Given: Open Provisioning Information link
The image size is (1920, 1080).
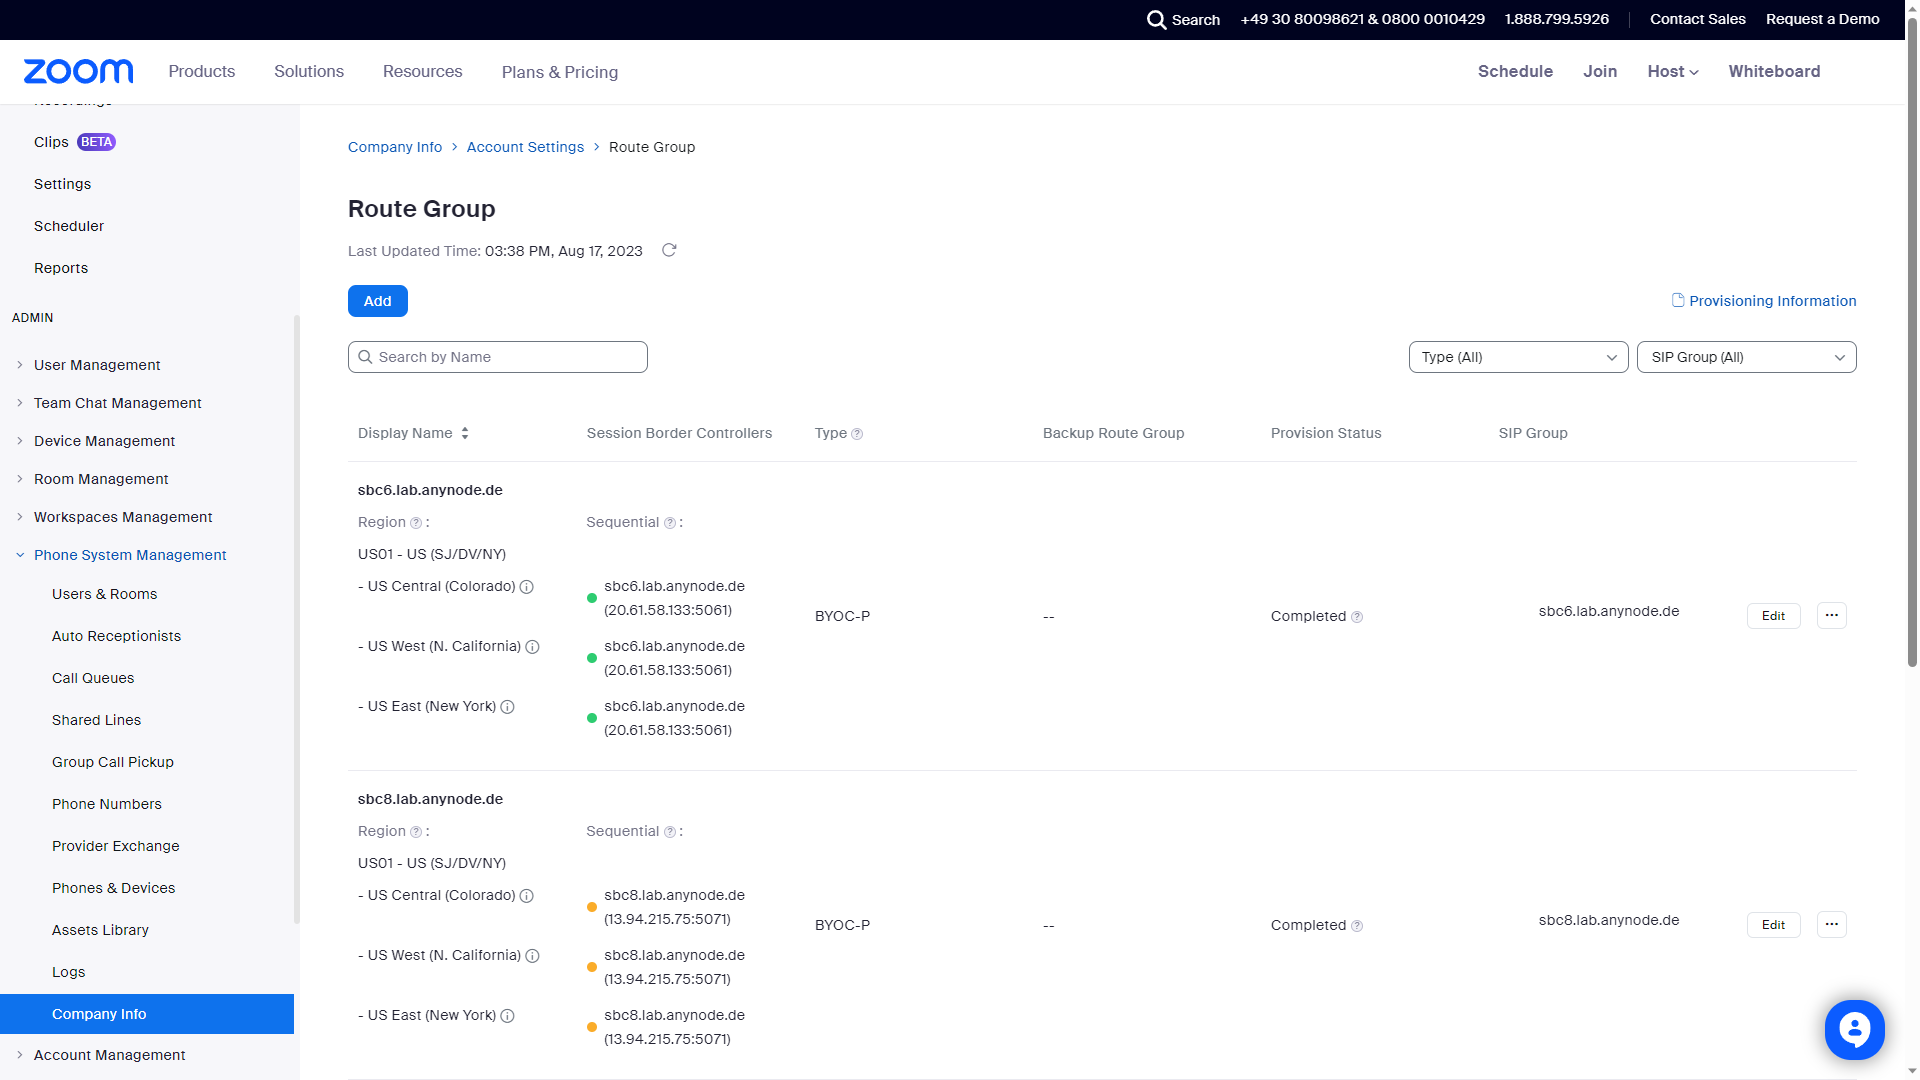Looking at the screenshot, I should 1764,301.
